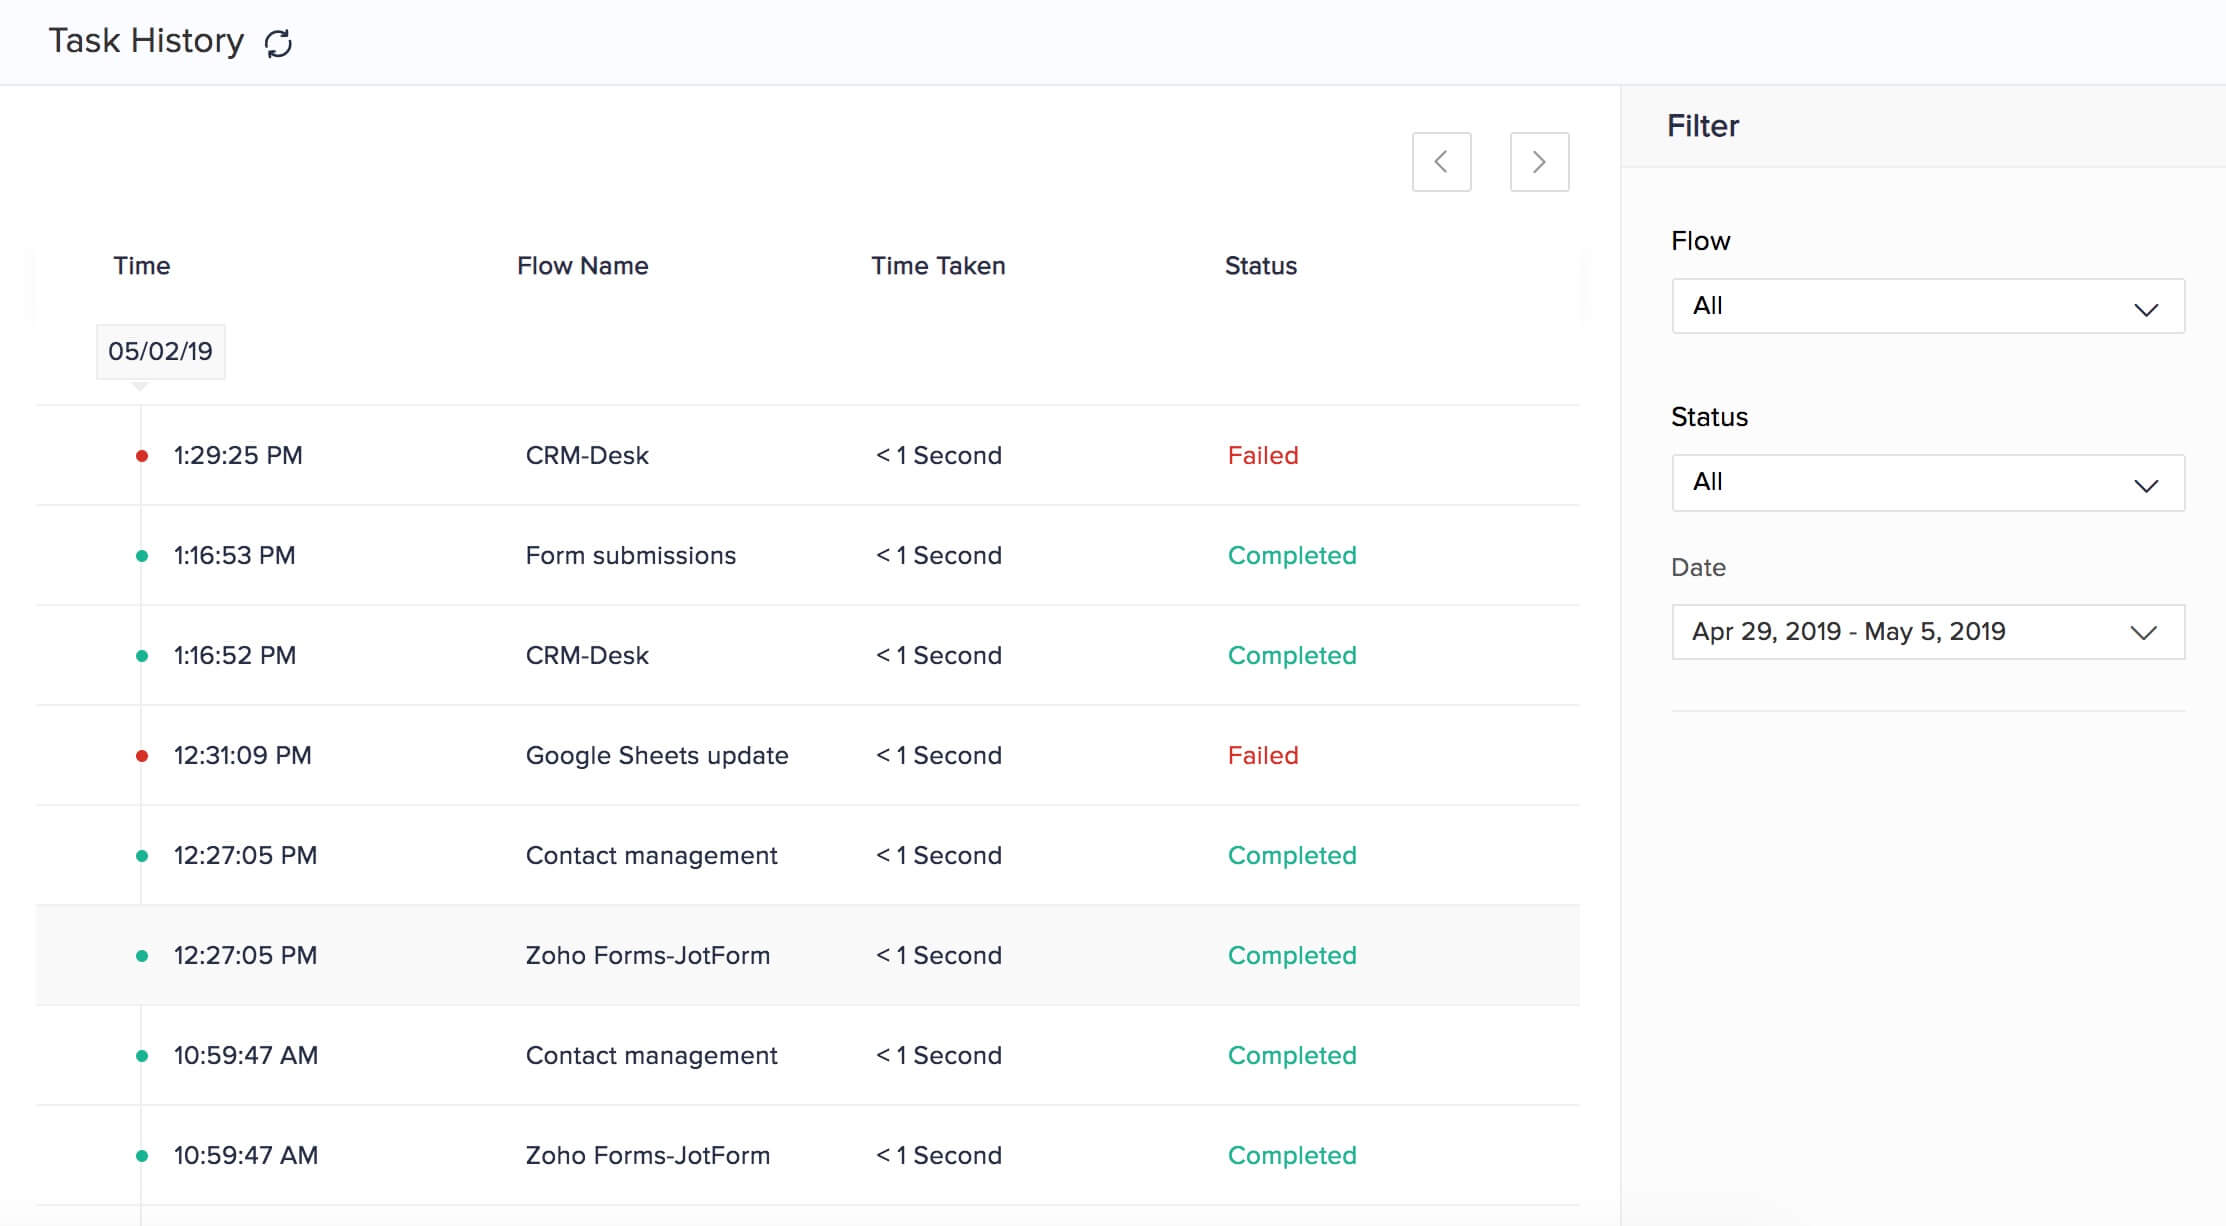The image size is (2226, 1226).
Task: Click Completed status for Form submissions
Action: [x=1292, y=555]
